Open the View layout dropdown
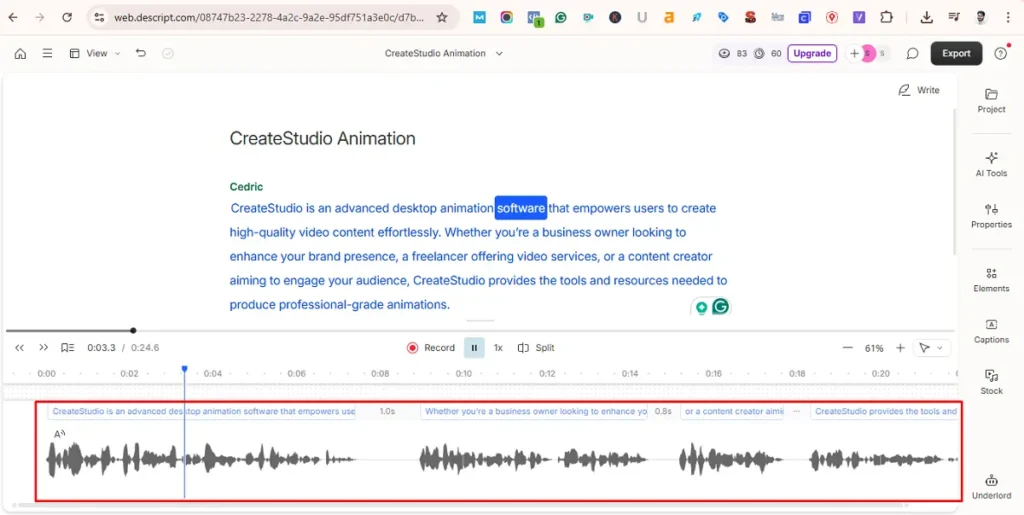Screen dimensions: 1024x515 tap(95, 54)
